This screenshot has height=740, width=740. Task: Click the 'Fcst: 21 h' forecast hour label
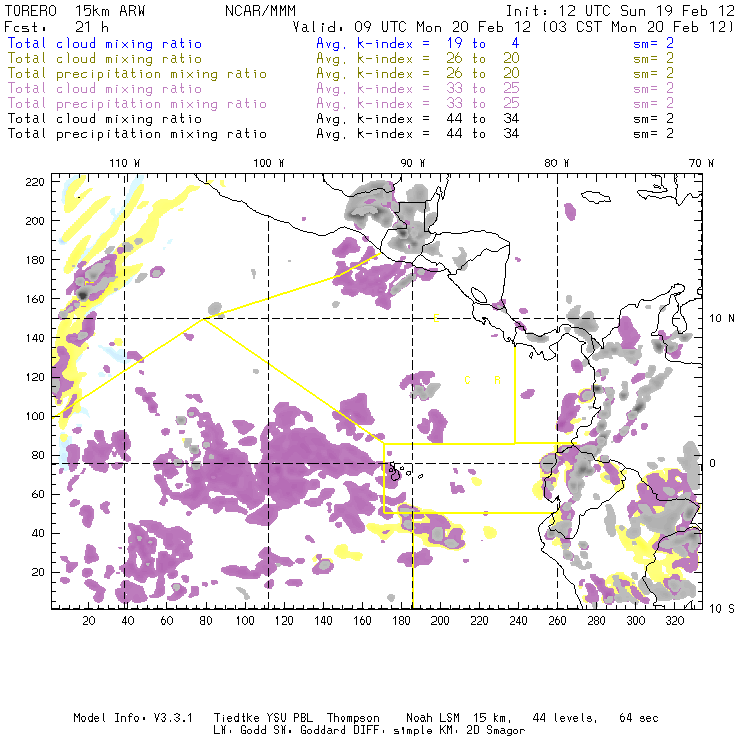click(57, 27)
